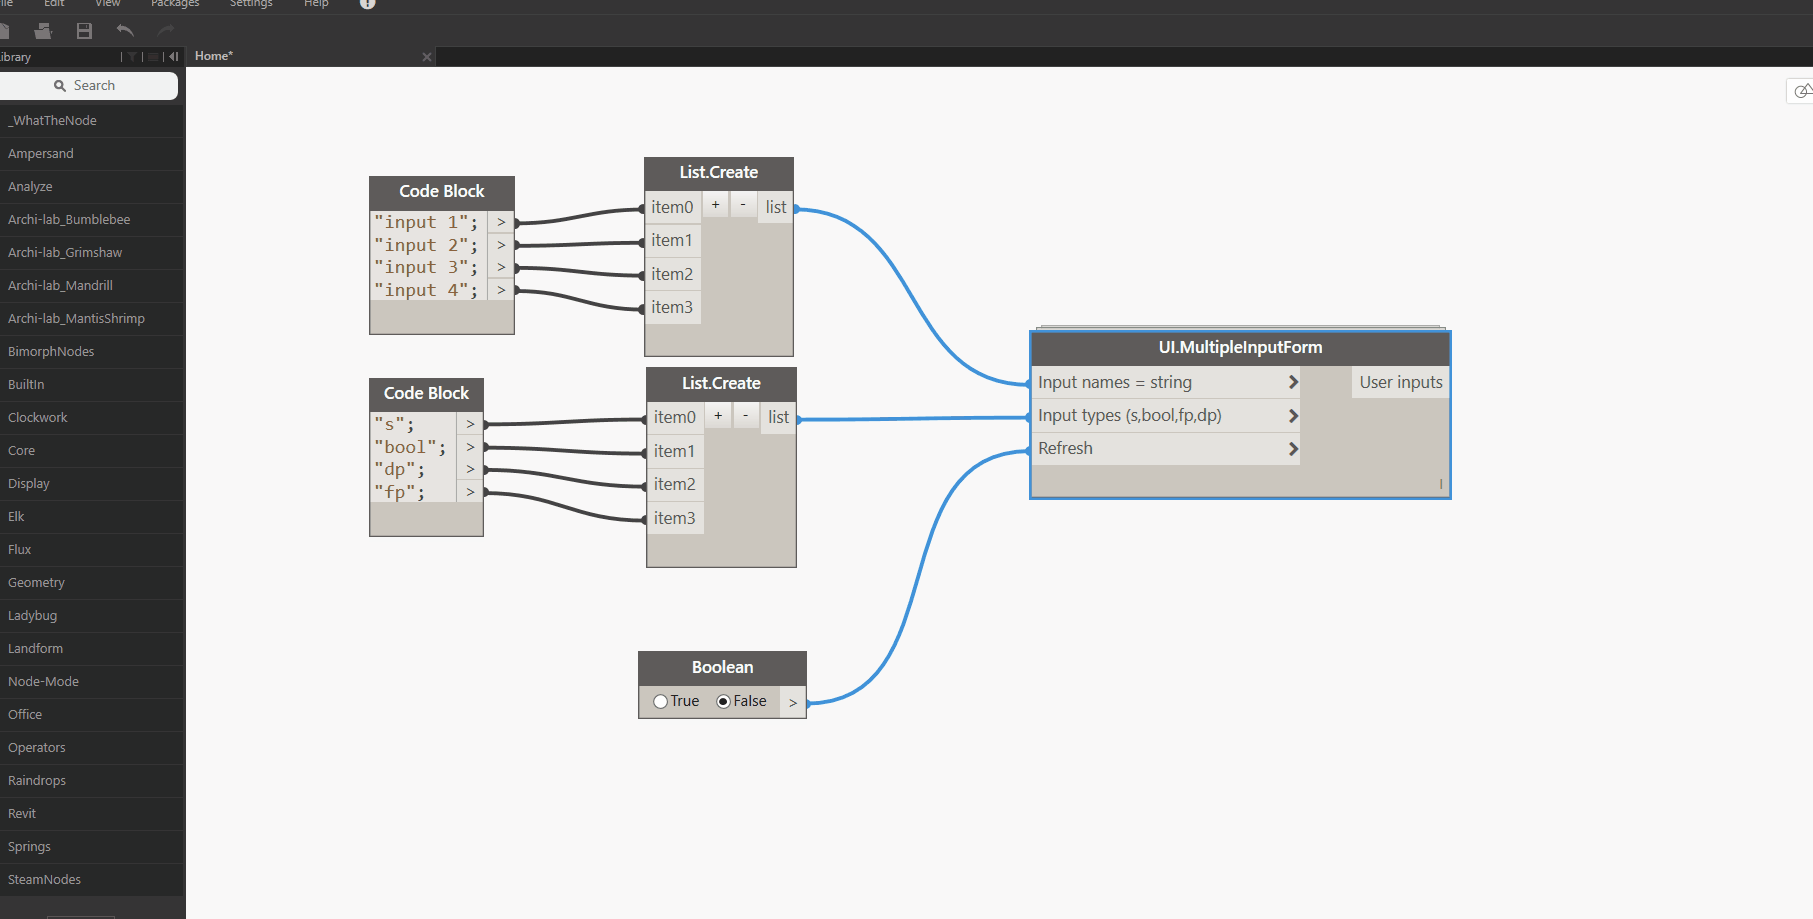Screen dimensions: 1813x919
Task: Close the Home workspace tab
Action: click(427, 57)
